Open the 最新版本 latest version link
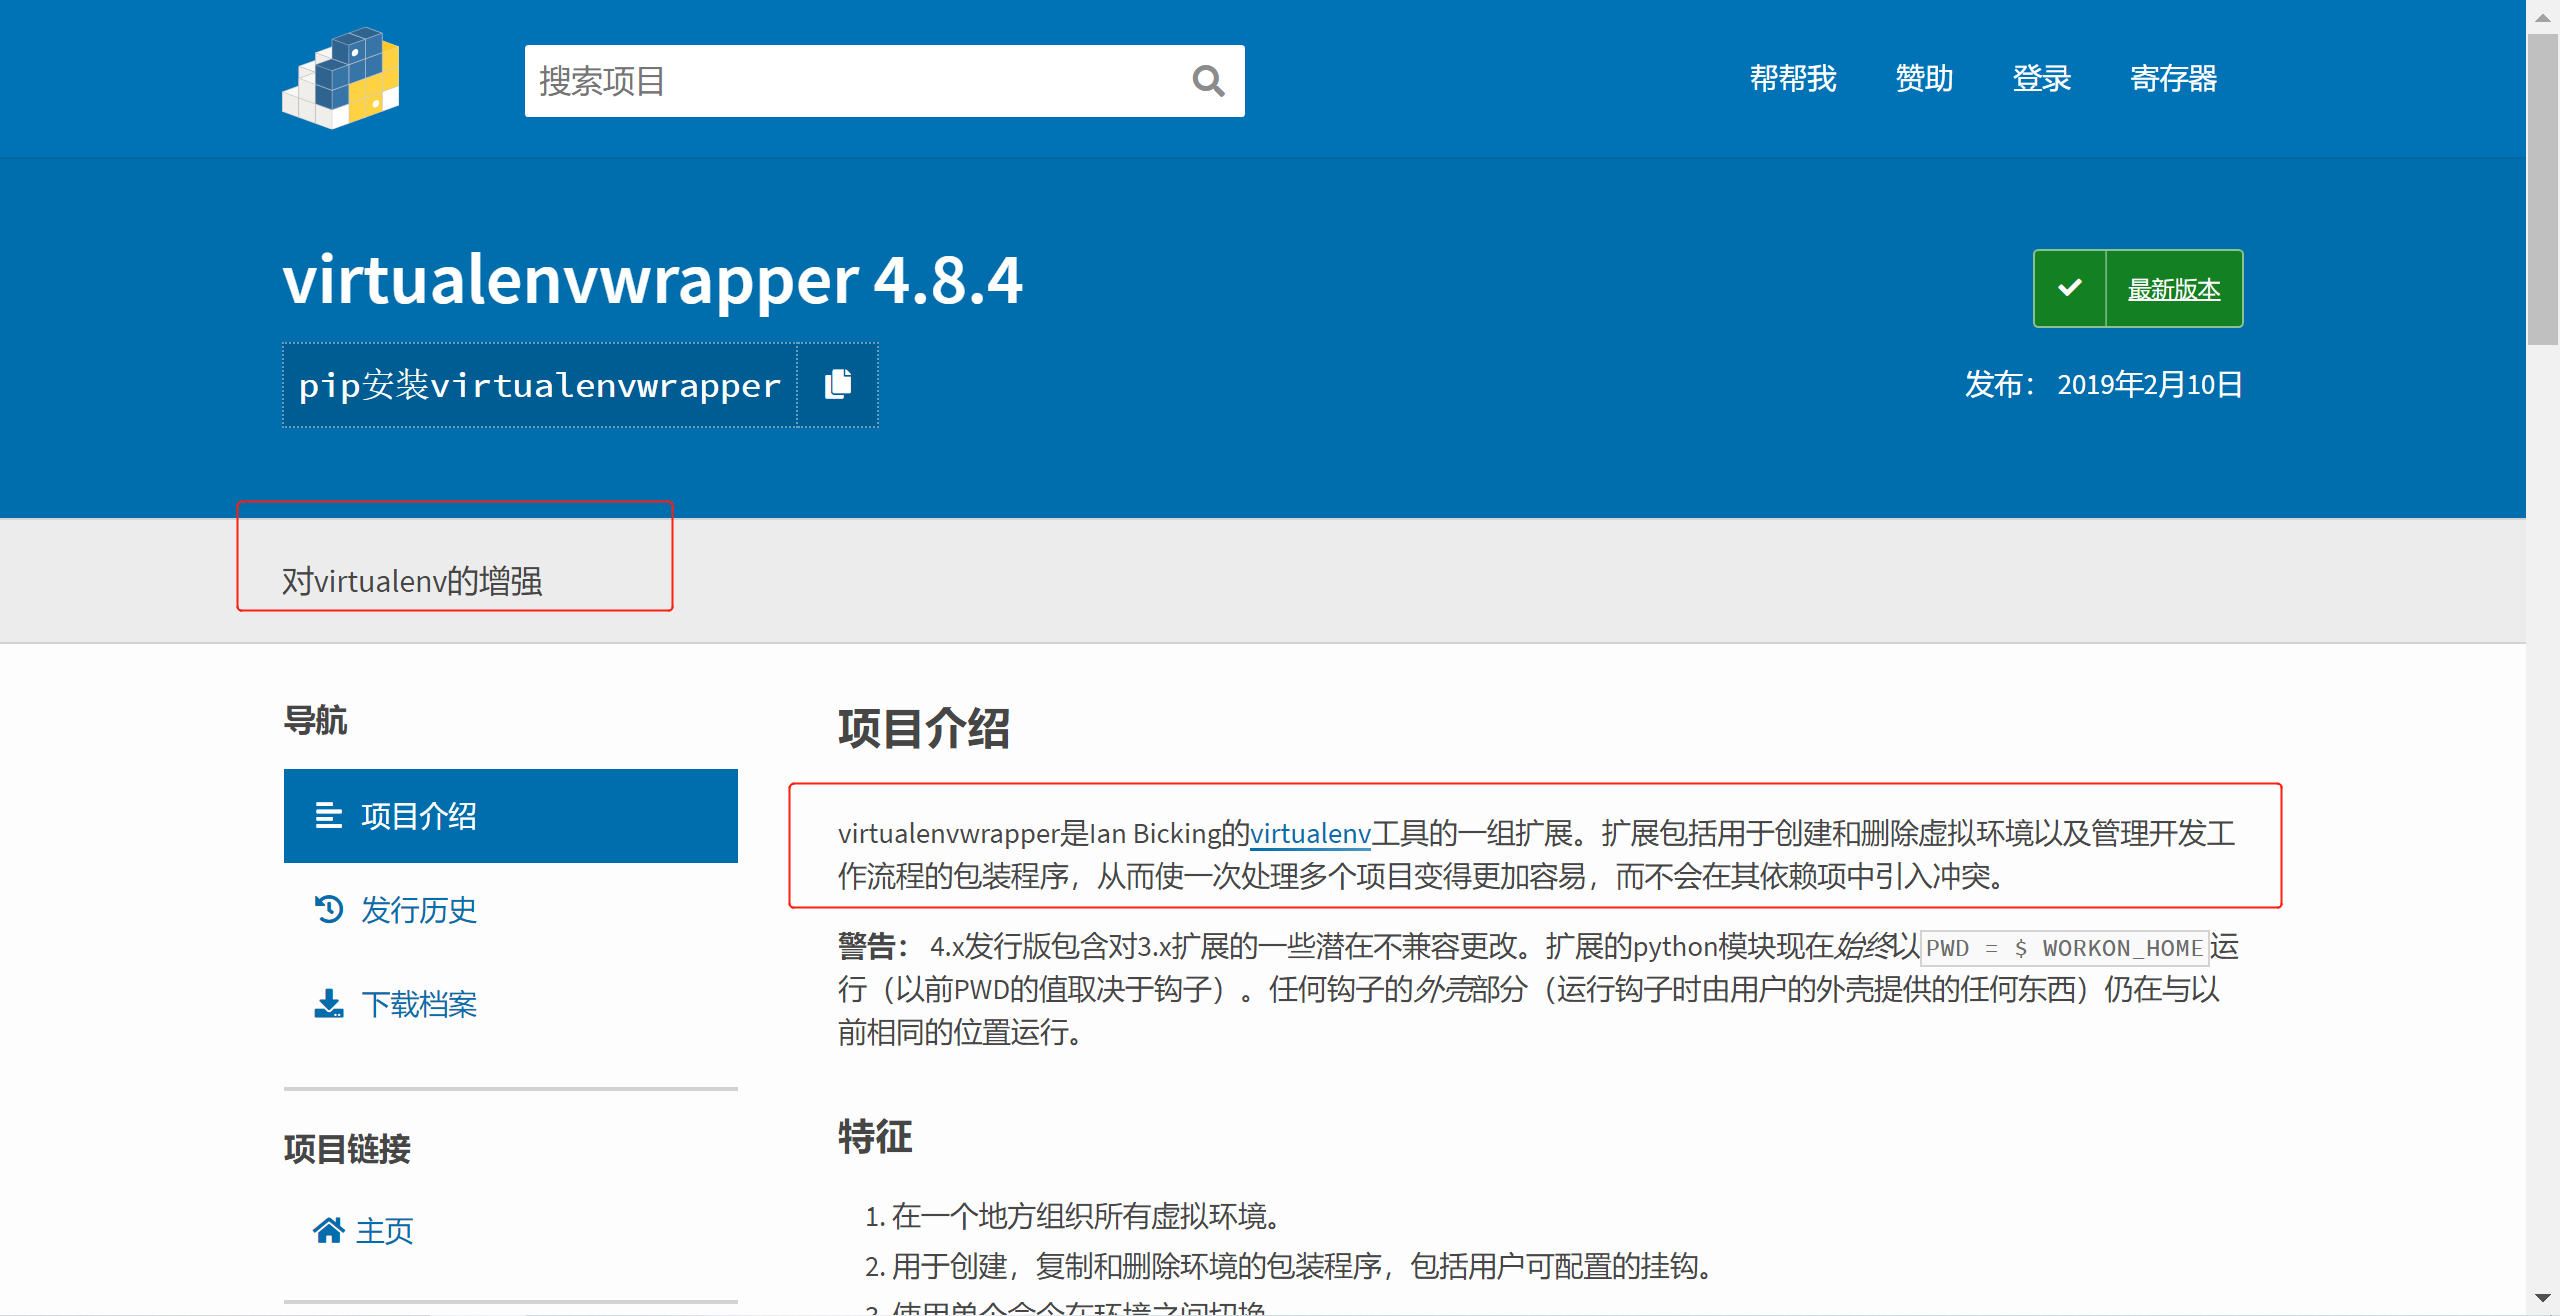 pyautogui.click(x=2174, y=289)
